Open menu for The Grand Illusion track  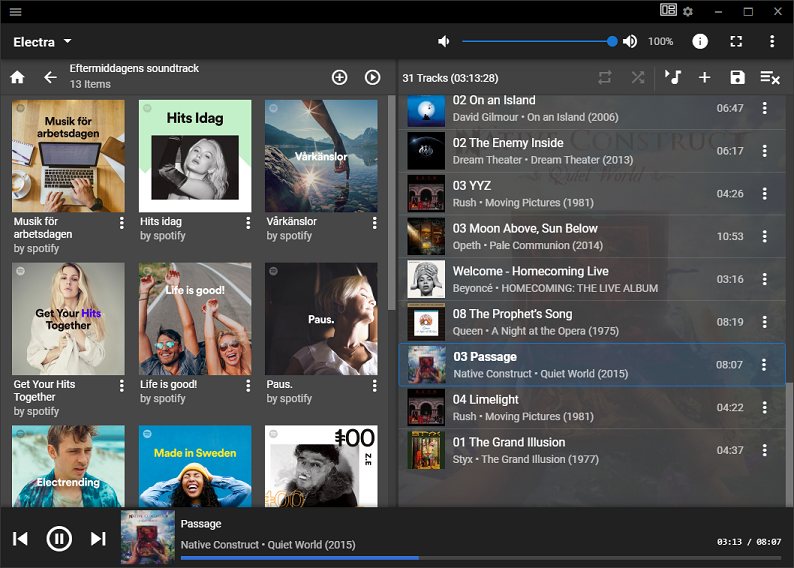coord(765,450)
